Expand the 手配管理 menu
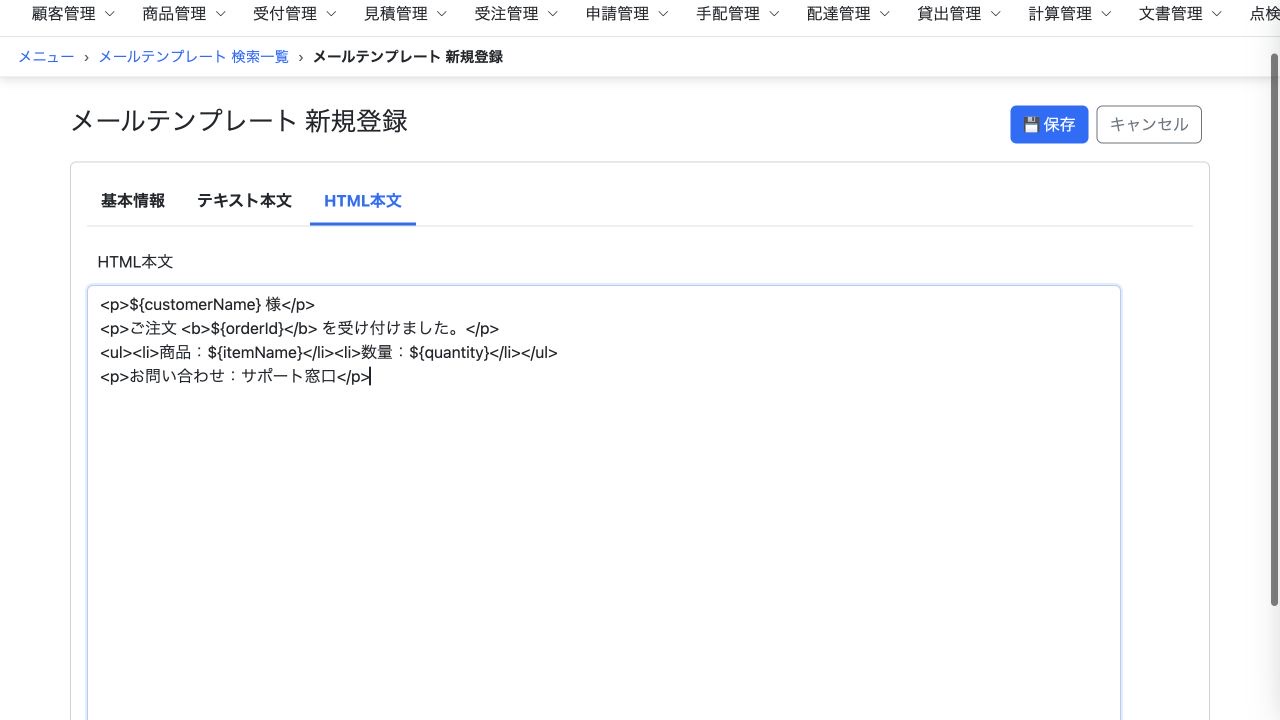1280x720 pixels. pos(738,14)
